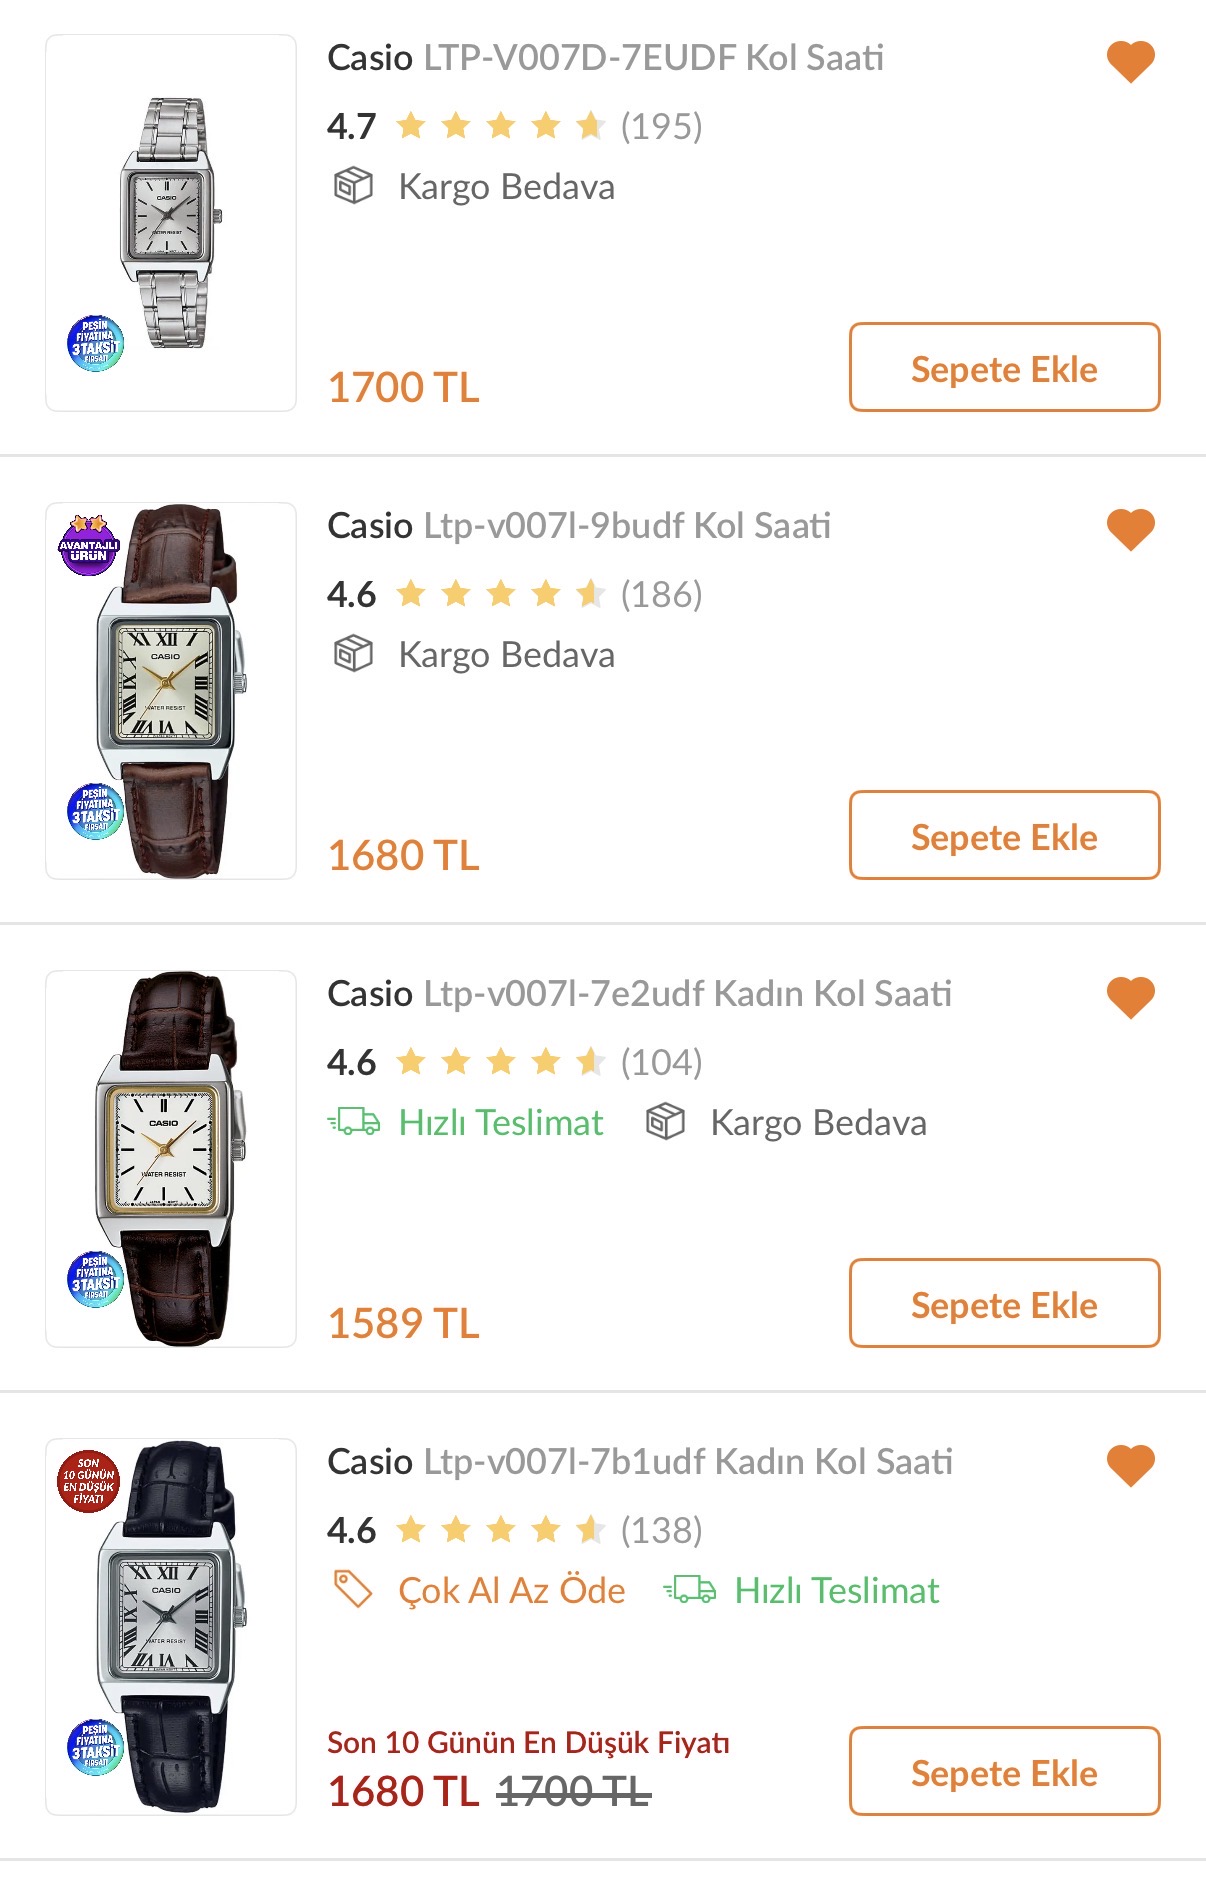Open the black strap watch image
1206x1885 pixels.
171,1627
